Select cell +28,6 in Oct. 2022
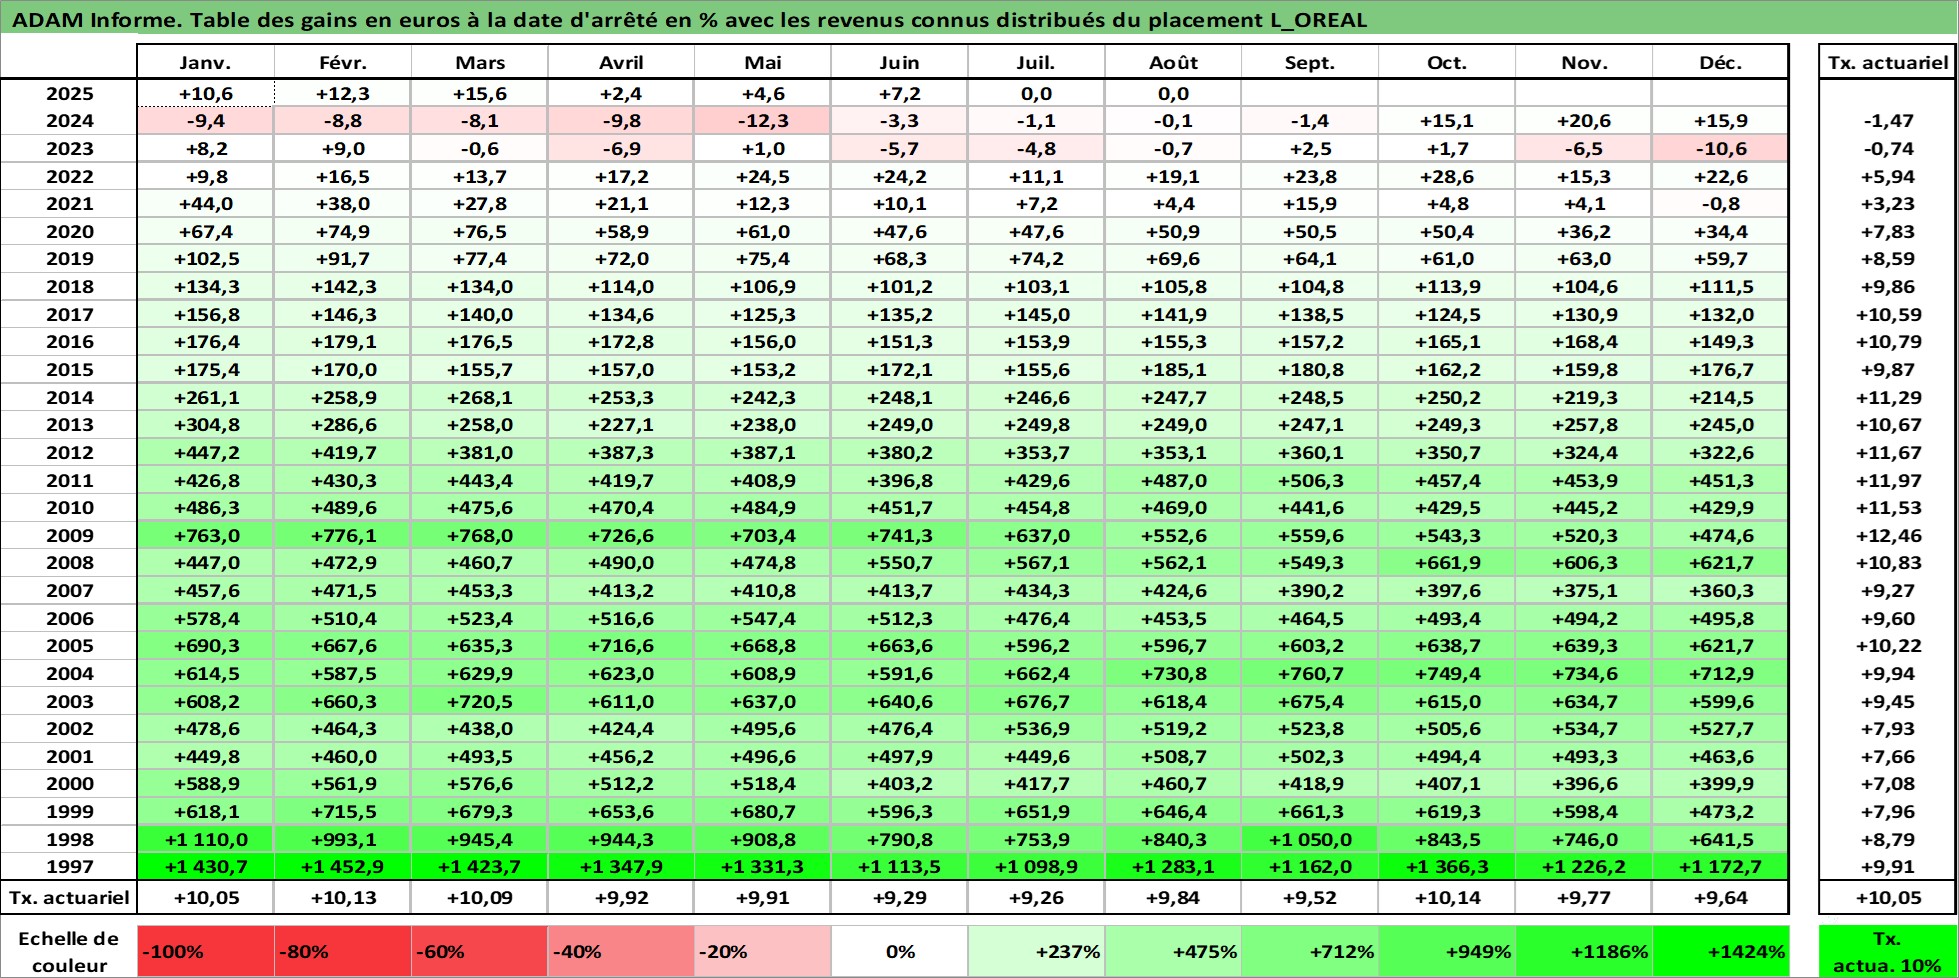This screenshot has height=978, width=1959. (1447, 177)
